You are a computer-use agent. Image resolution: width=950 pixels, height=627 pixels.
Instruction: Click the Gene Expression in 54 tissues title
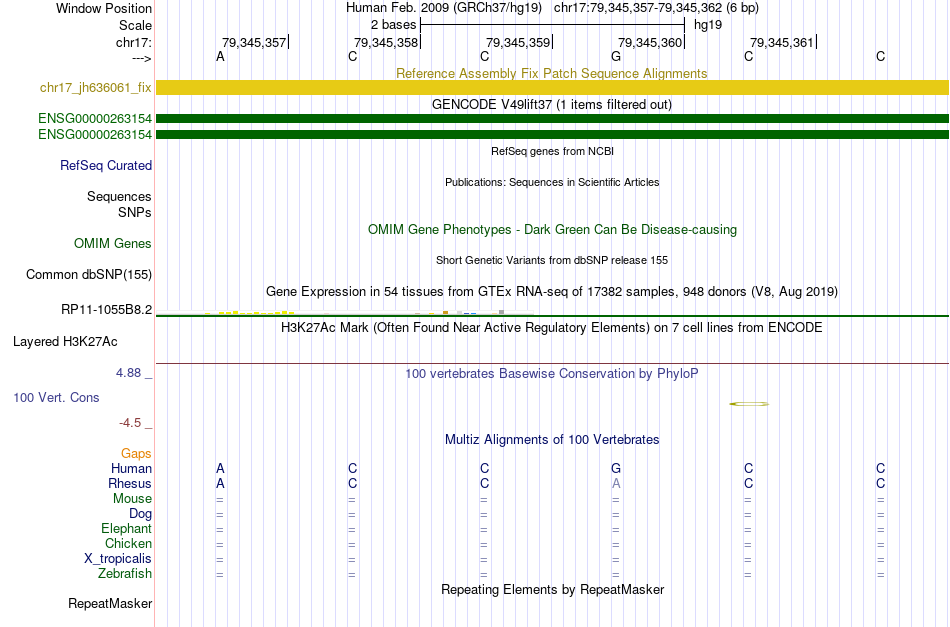552,291
